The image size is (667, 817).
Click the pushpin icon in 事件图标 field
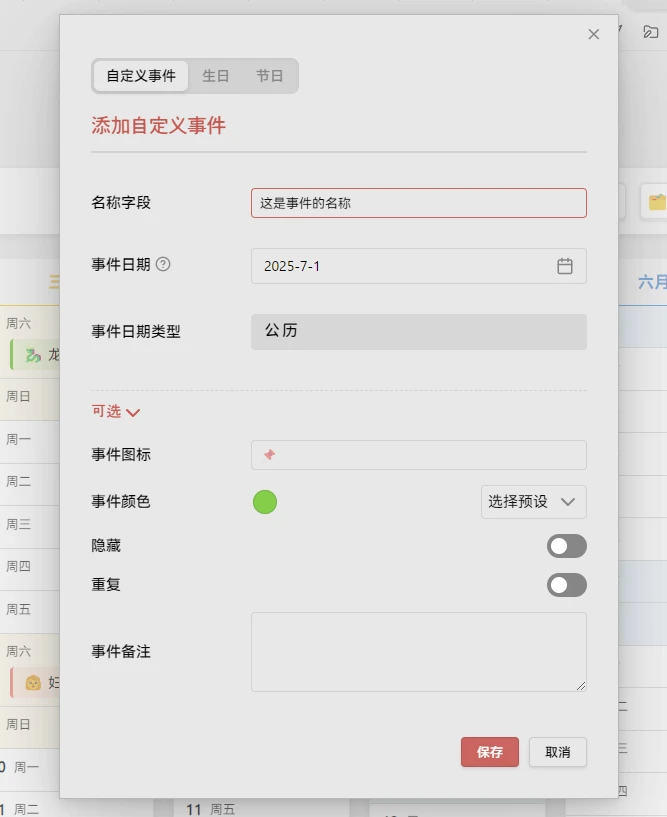[269, 455]
